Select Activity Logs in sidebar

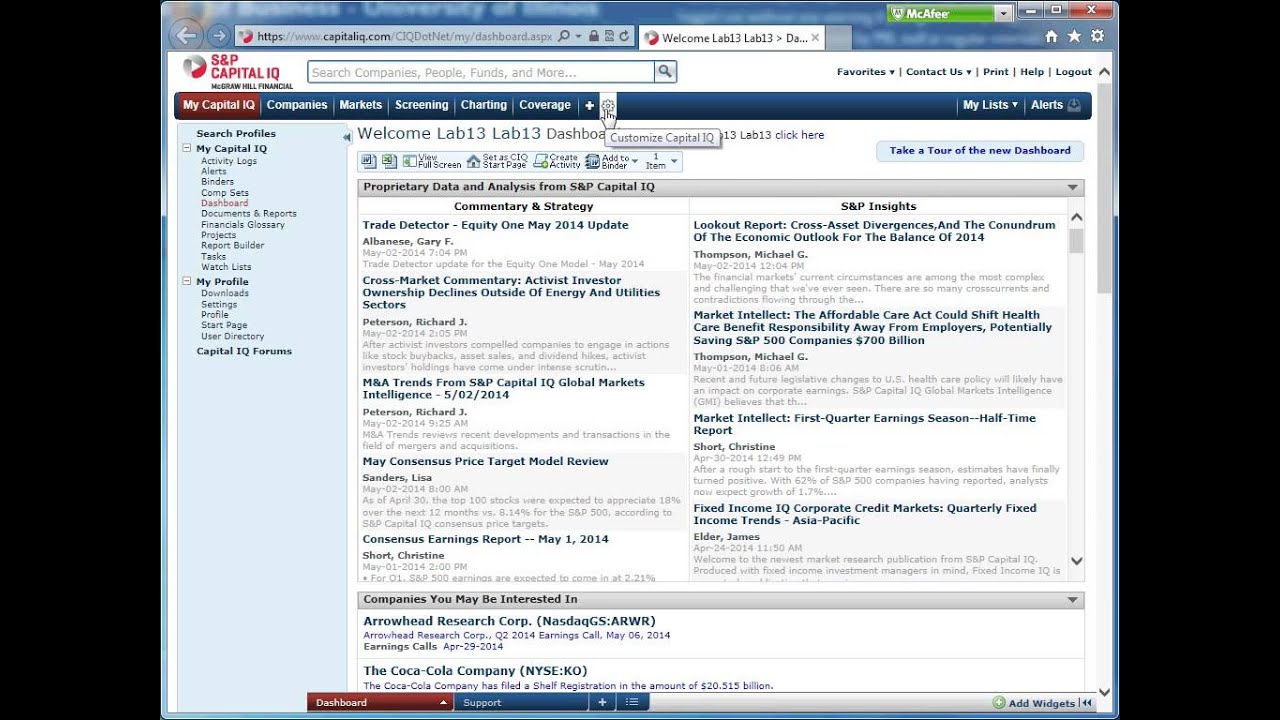pos(229,161)
